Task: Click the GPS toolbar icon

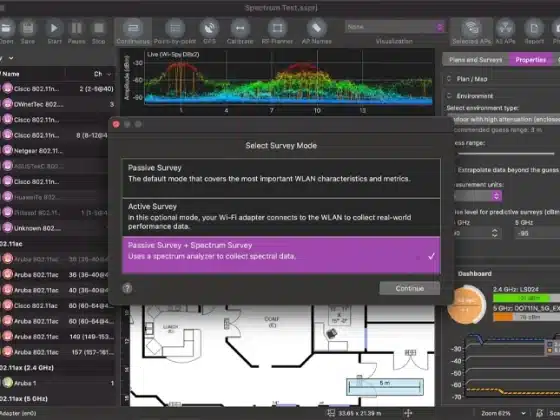Action: [209, 28]
